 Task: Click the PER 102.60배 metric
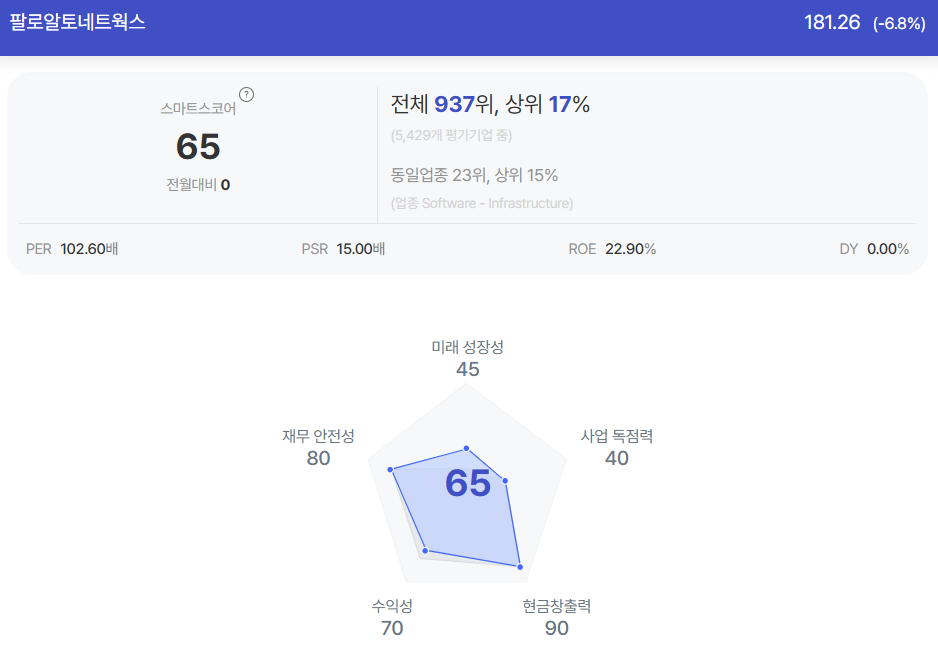[x=72, y=249]
